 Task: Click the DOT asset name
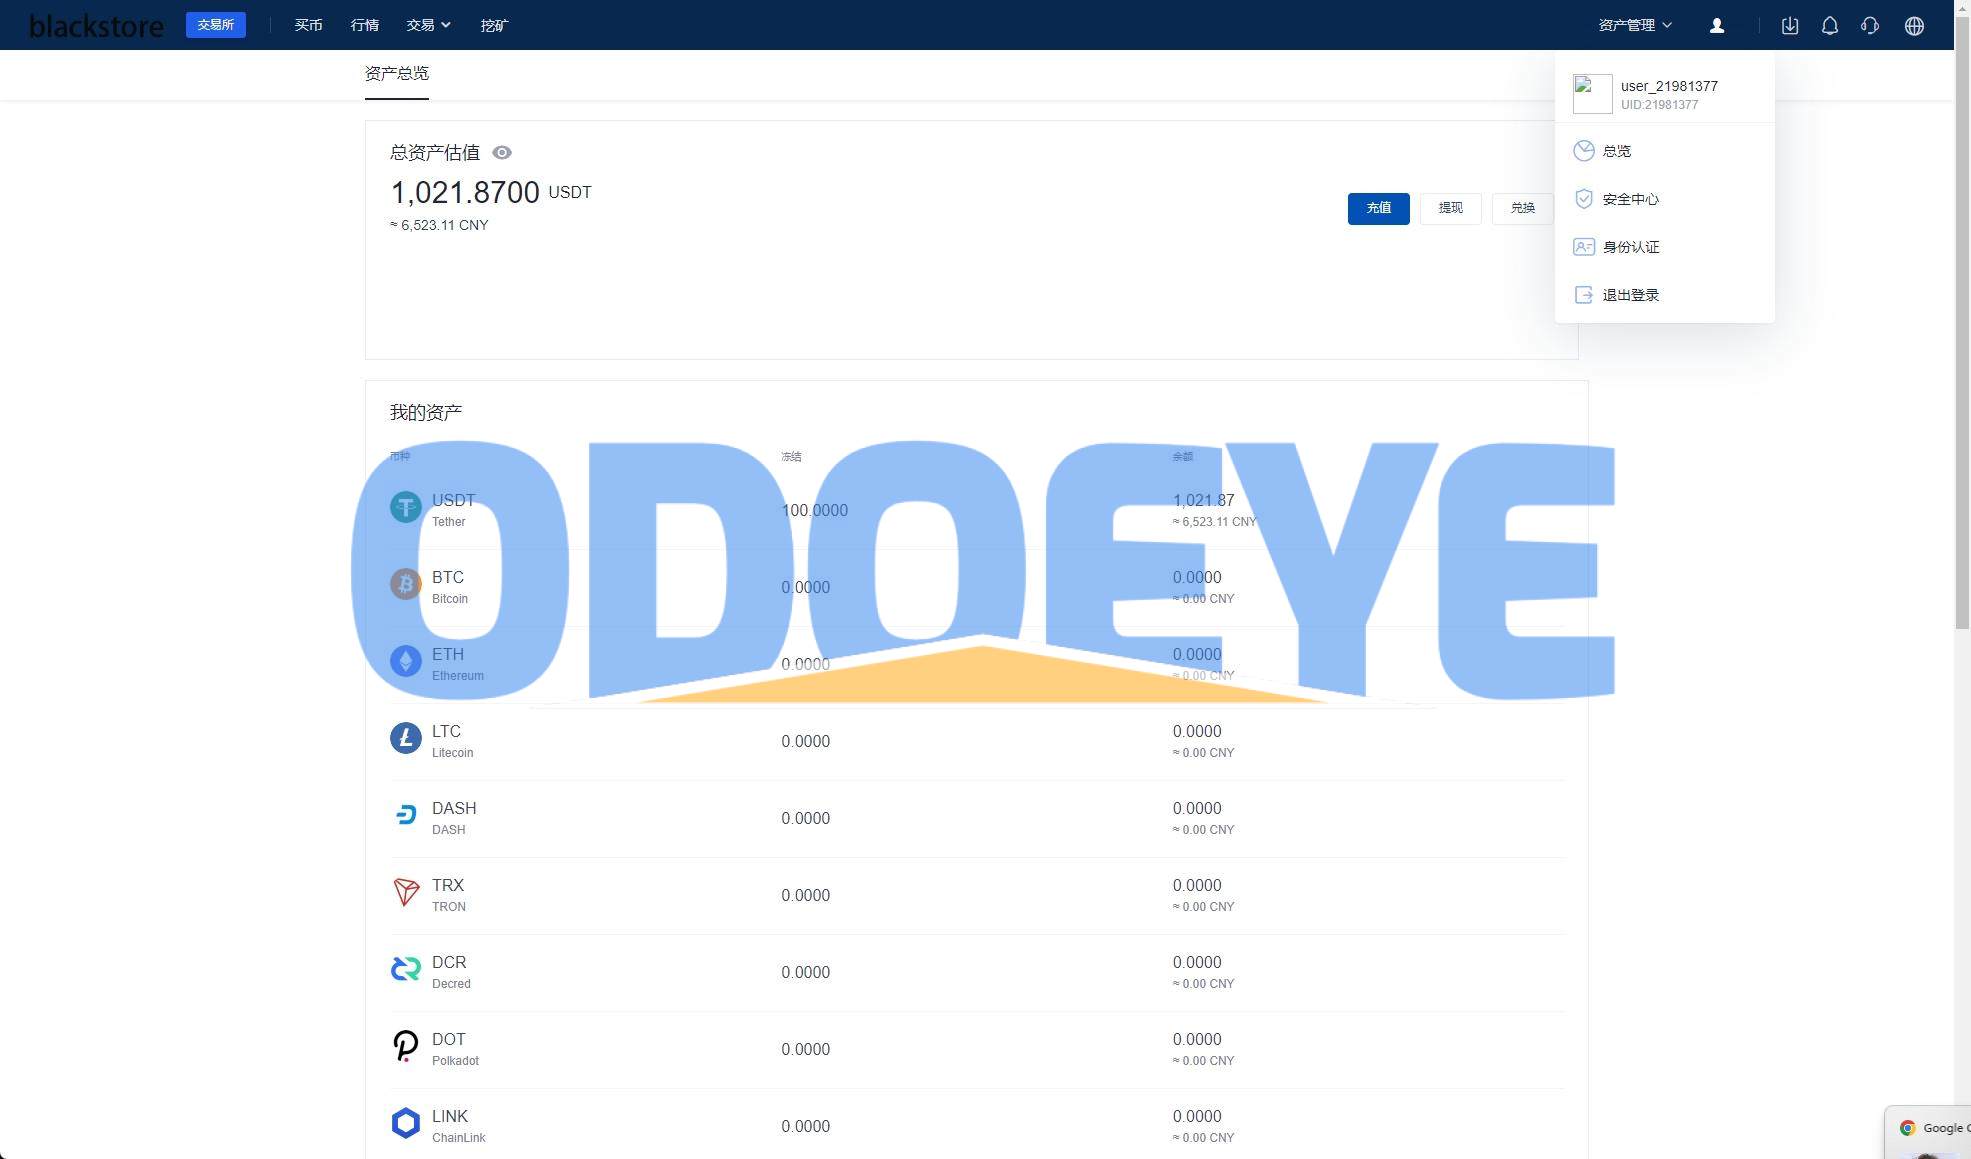[x=449, y=1039]
